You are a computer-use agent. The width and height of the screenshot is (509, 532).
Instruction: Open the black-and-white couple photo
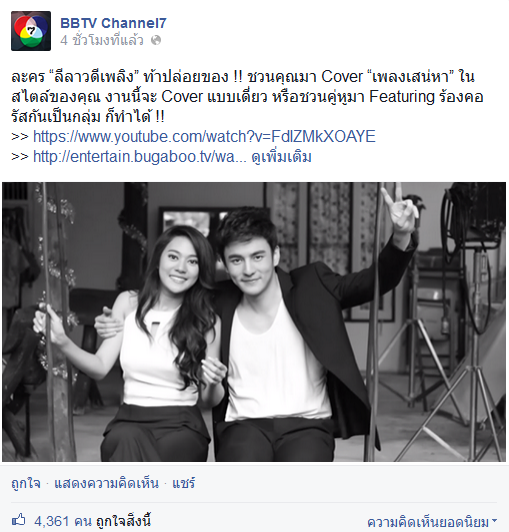click(x=254, y=322)
